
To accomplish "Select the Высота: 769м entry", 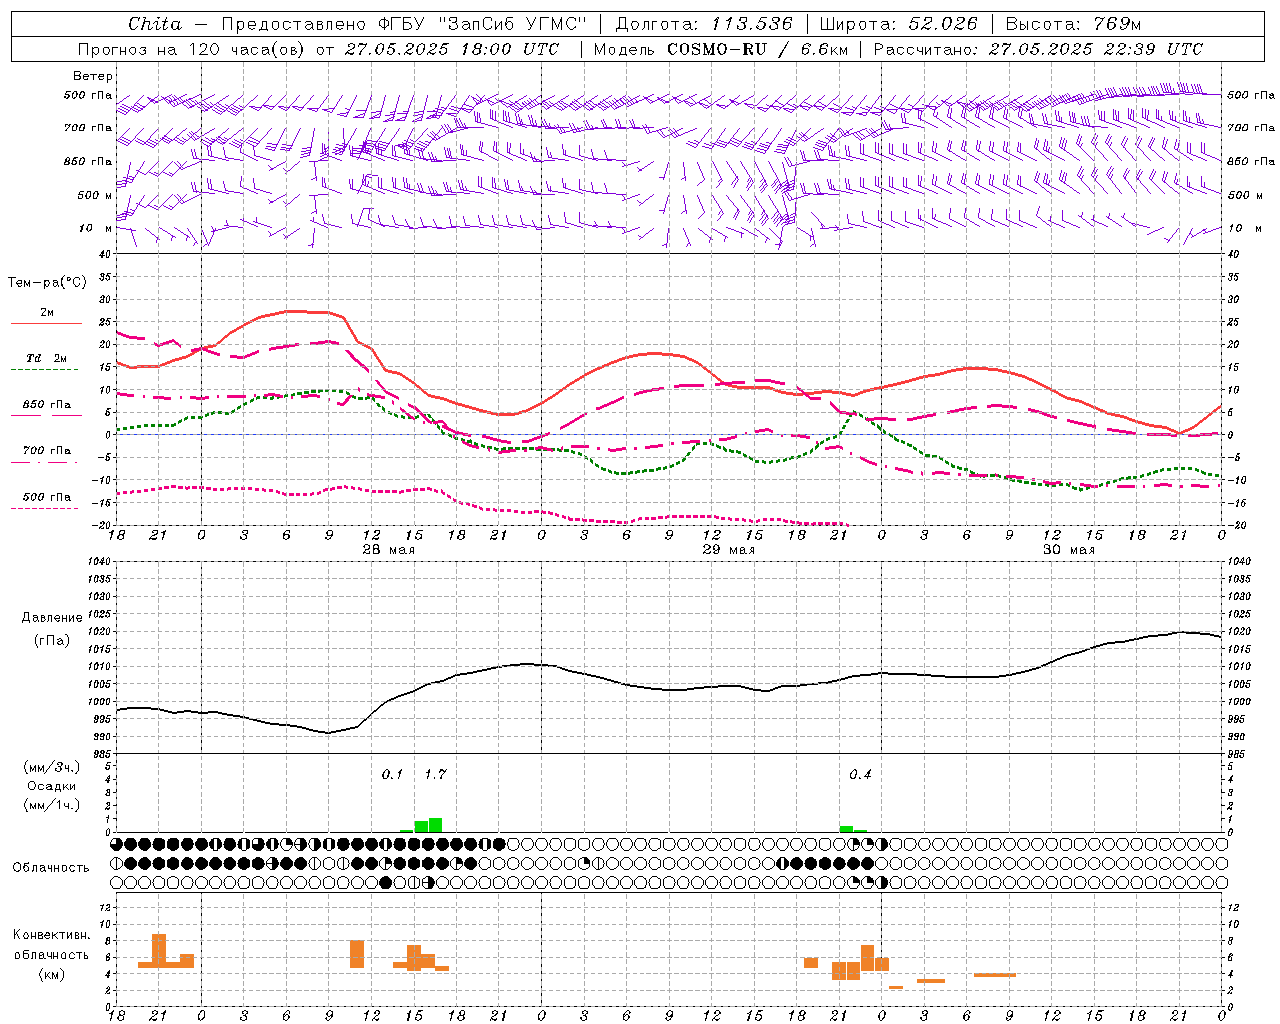I will click(1073, 24).
